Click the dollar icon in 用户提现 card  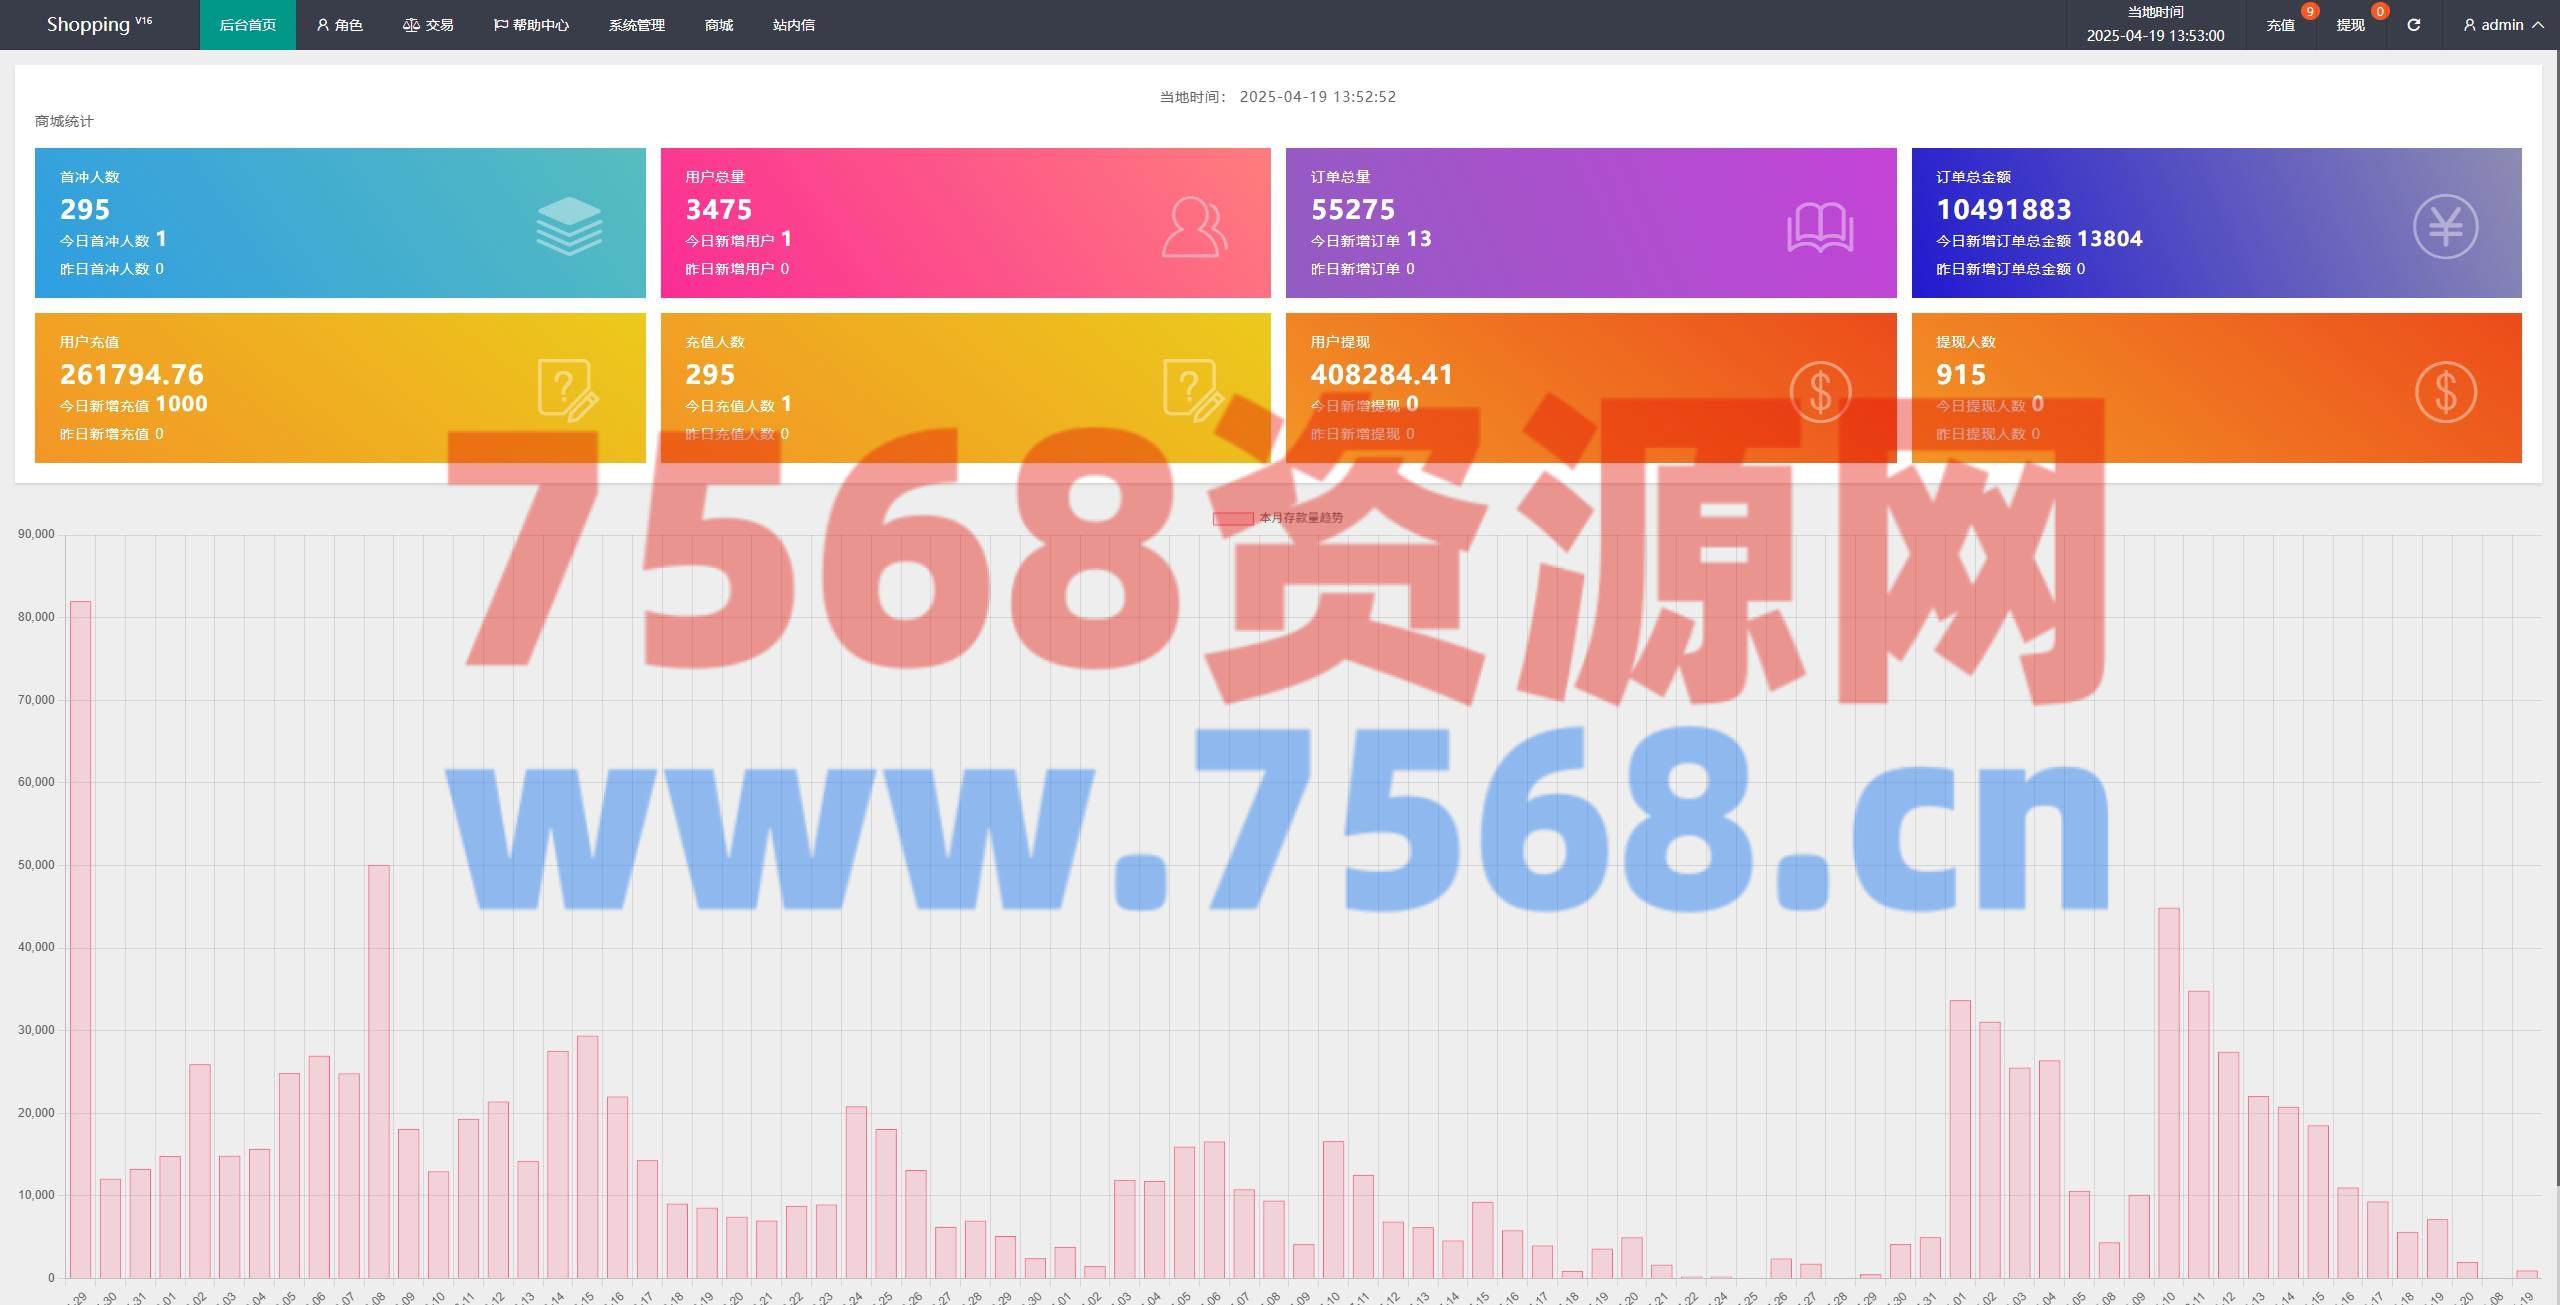coord(1820,391)
